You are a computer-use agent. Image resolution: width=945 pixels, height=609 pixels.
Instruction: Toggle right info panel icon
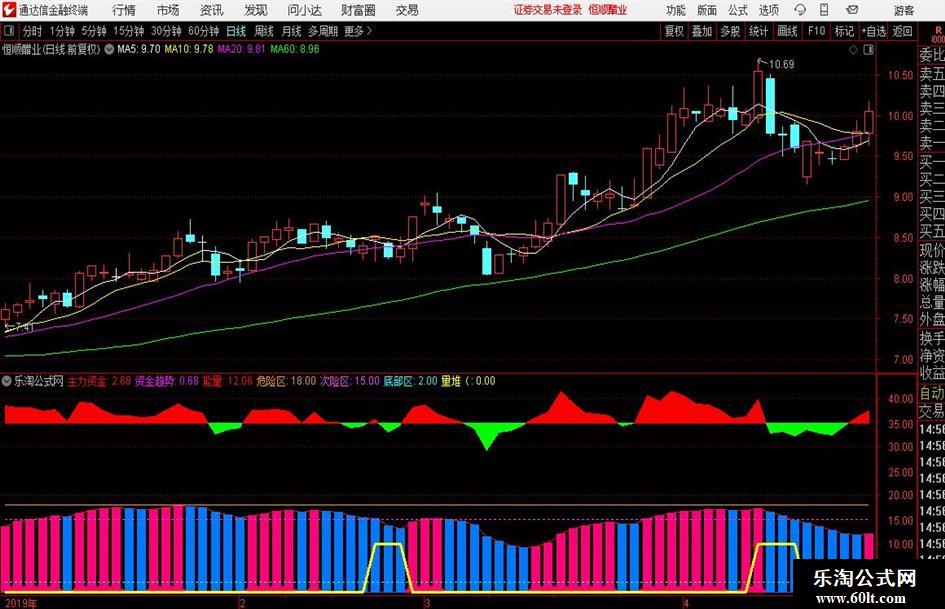pyautogui.click(x=868, y=50)
